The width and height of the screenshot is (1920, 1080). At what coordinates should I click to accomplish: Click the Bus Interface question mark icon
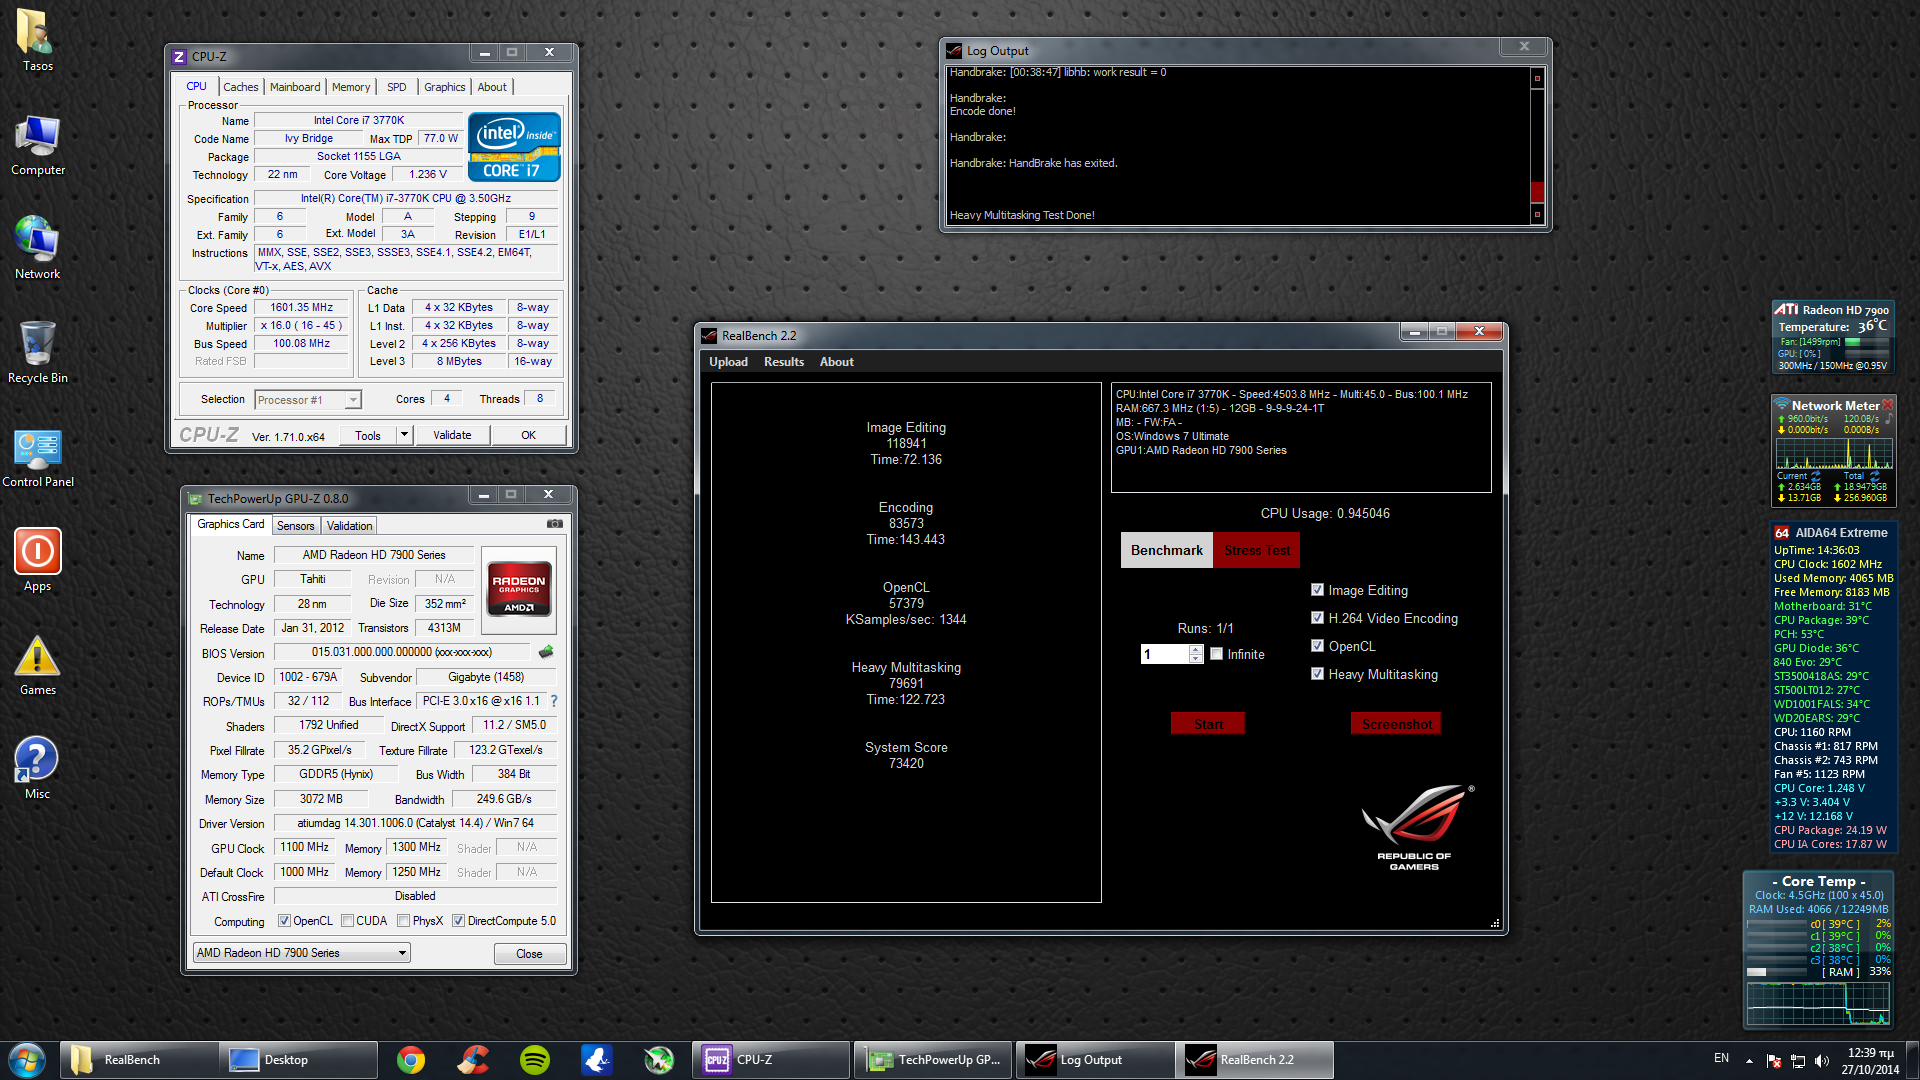click(x=554, y=701)
